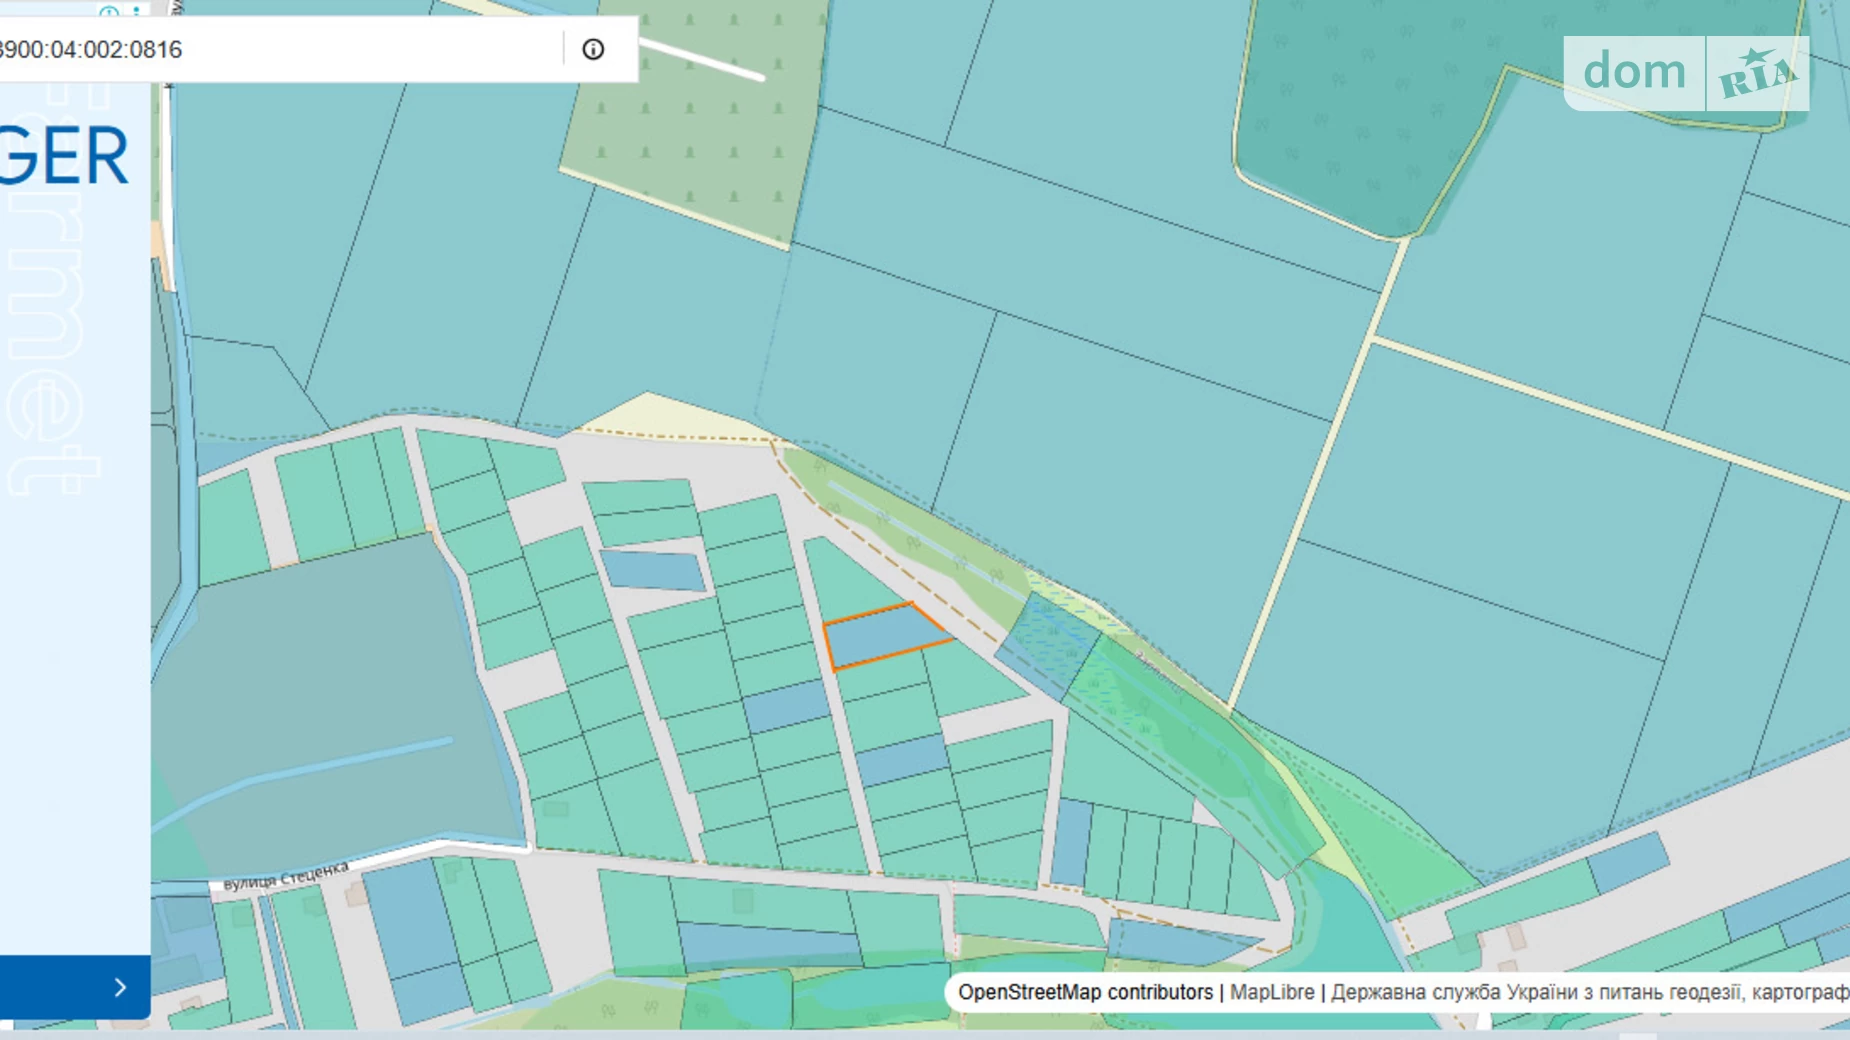Open the three-dot menu above the search bar
The height and width of the screenshot is (1040, 1850).
click(137, 11)
